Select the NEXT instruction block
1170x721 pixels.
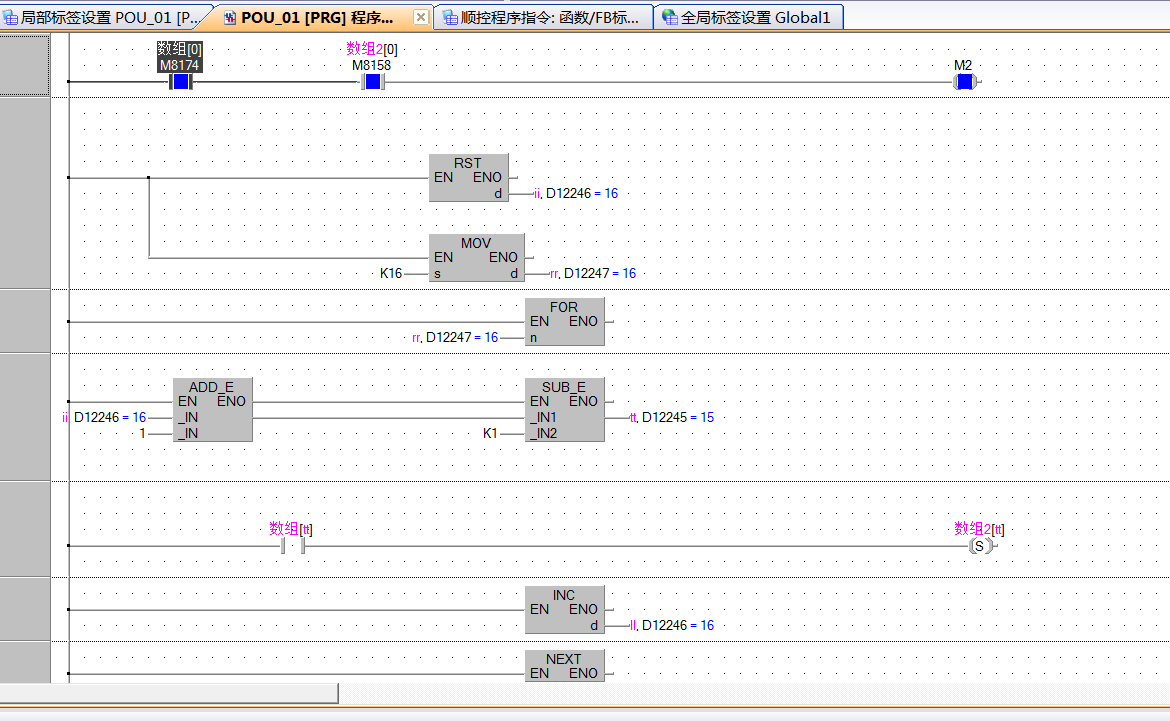click(x=564, y=665)
